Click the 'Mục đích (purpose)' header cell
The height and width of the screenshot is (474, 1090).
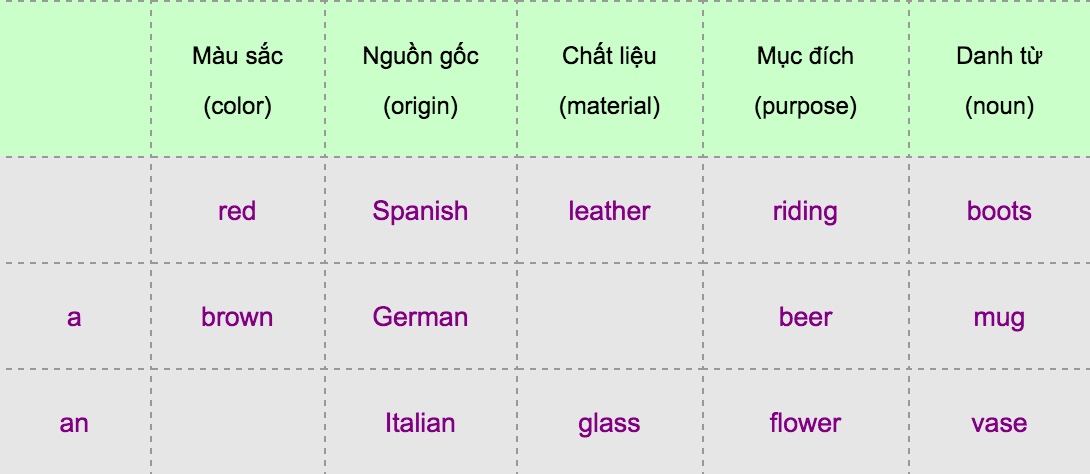pyautogui.click(x=805, y=80)
